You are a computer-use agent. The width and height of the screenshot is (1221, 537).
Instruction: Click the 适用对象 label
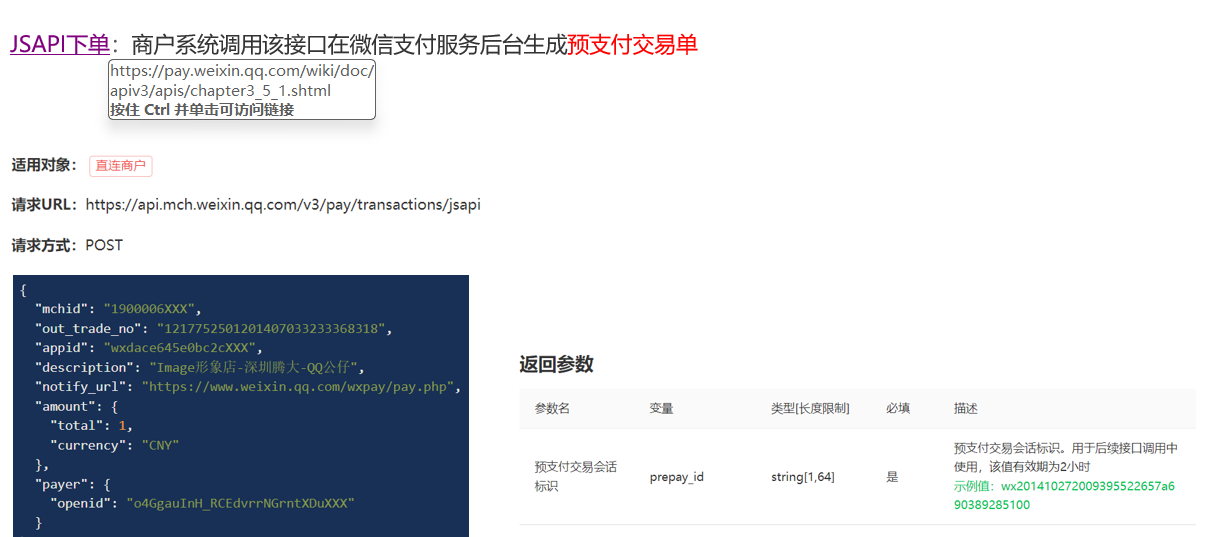44,165
